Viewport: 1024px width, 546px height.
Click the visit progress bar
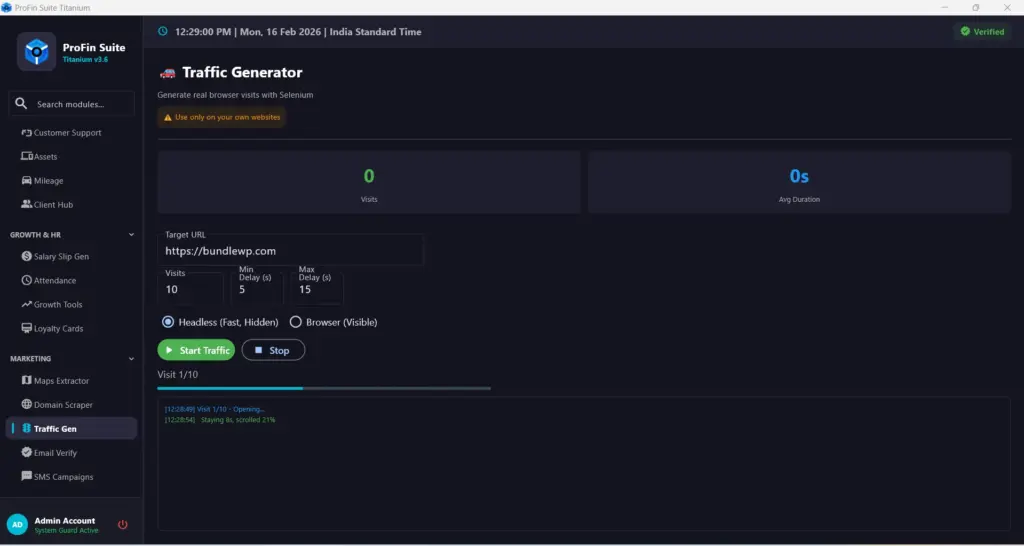pyautogui.click(x=324, y=389)
